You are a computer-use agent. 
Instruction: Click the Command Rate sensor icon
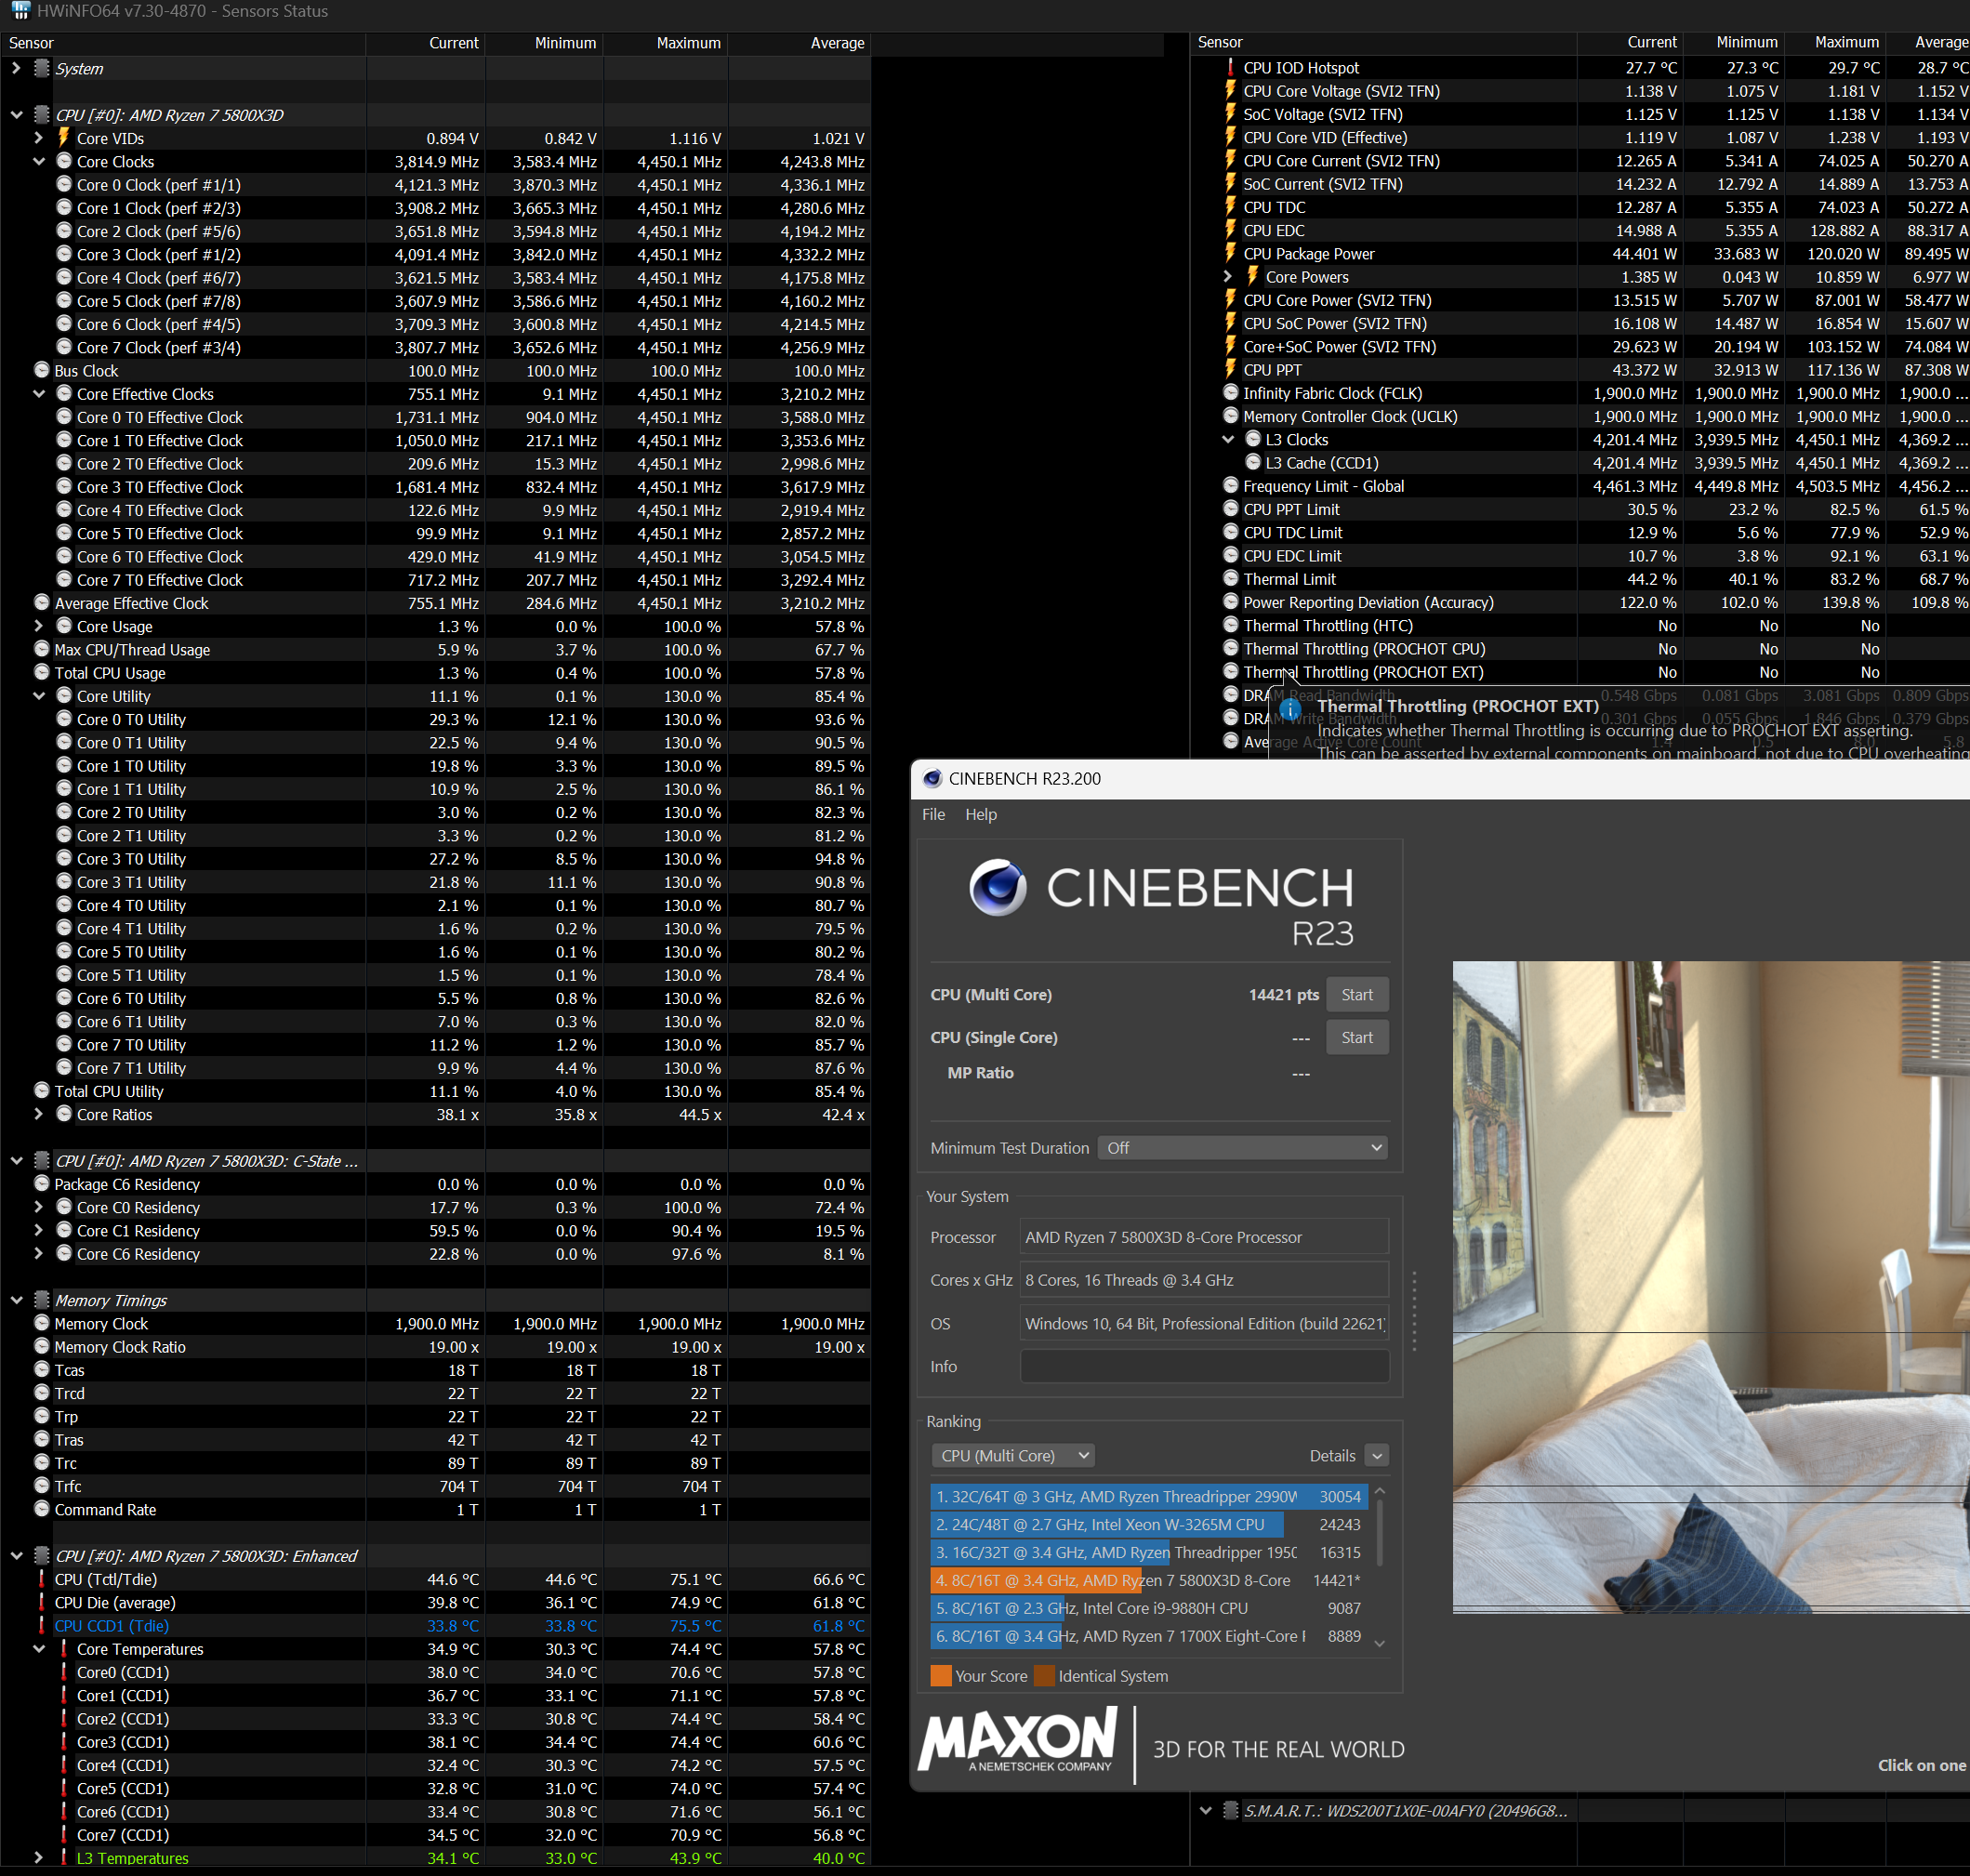pyautogui.click(x=42, y=1509)
